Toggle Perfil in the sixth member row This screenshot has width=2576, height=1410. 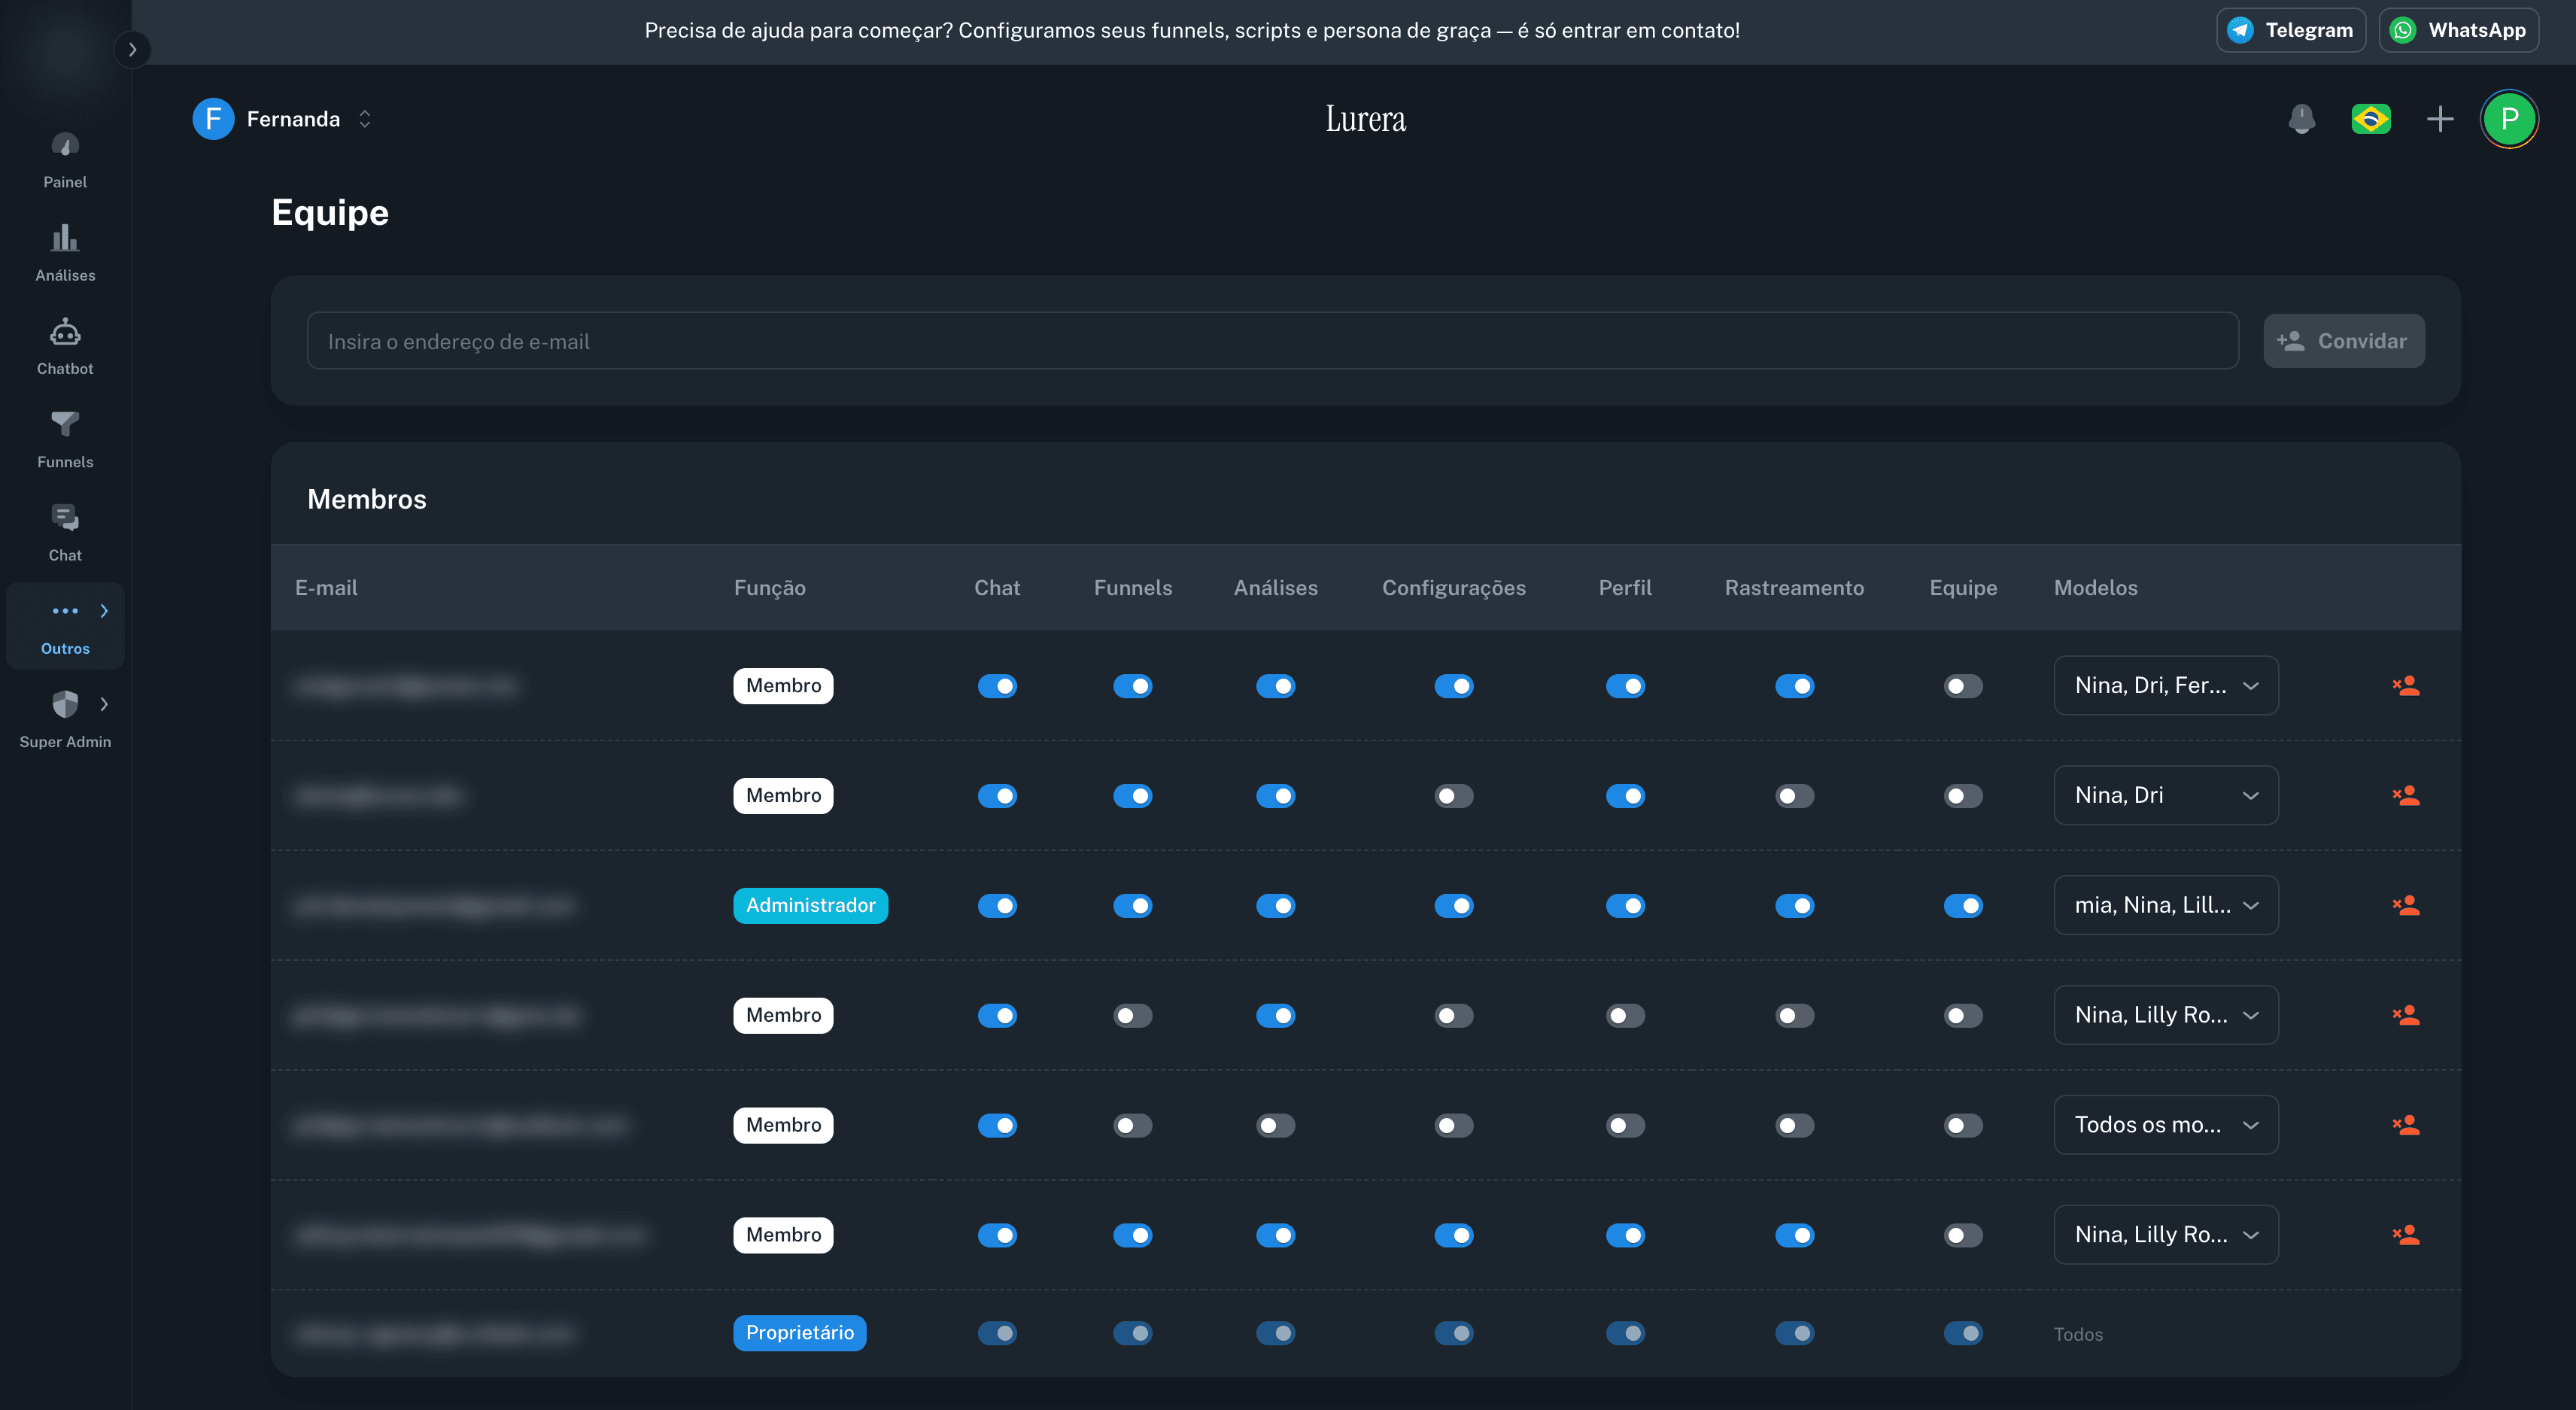click(1625, 1236)
